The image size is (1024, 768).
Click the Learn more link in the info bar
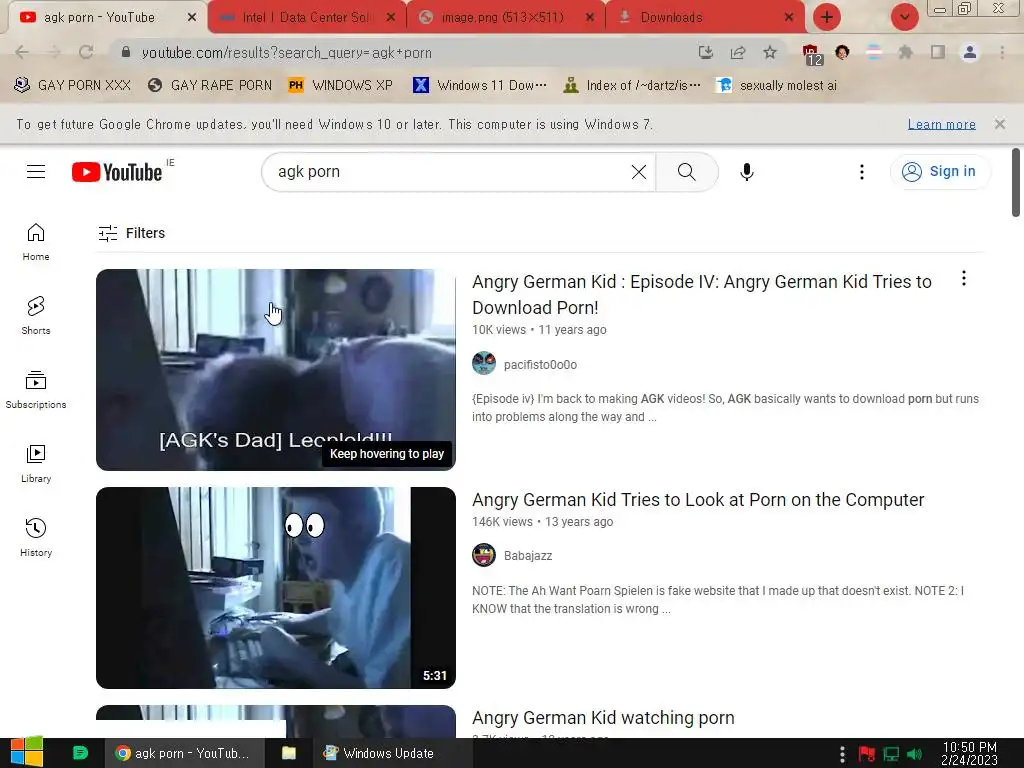click(942, 124)
